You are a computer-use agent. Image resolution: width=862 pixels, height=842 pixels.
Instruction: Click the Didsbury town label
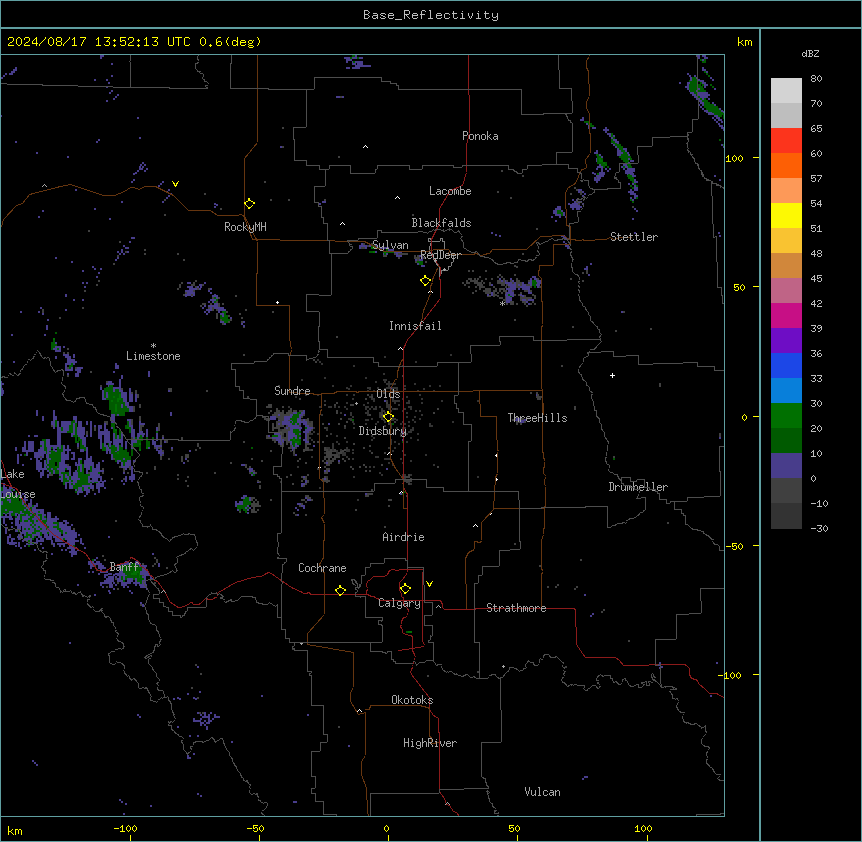click(x=383, y=431)
